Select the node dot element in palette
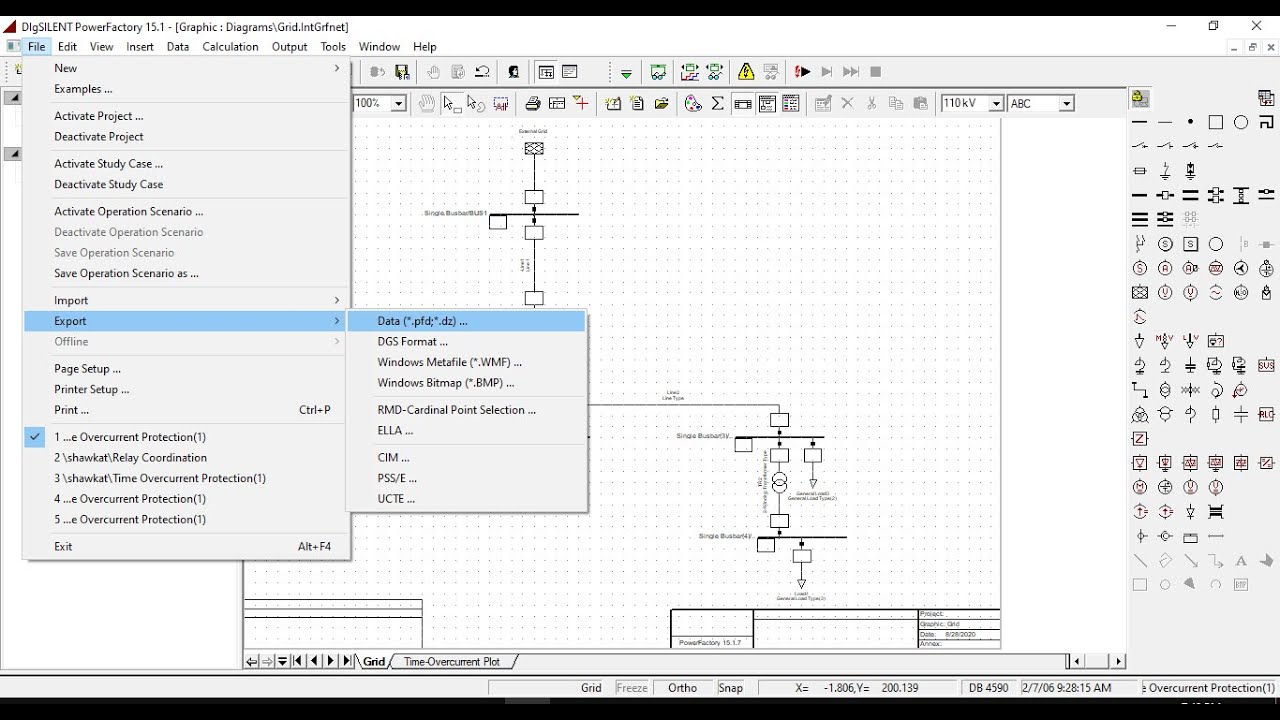Viewport: 1280px width, 720px height. pos(1190,122)
